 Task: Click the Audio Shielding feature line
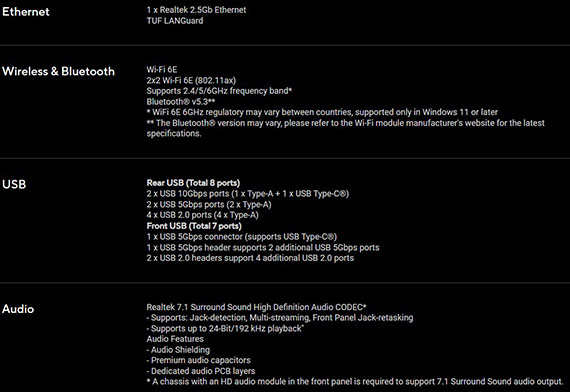coord(178,350)
